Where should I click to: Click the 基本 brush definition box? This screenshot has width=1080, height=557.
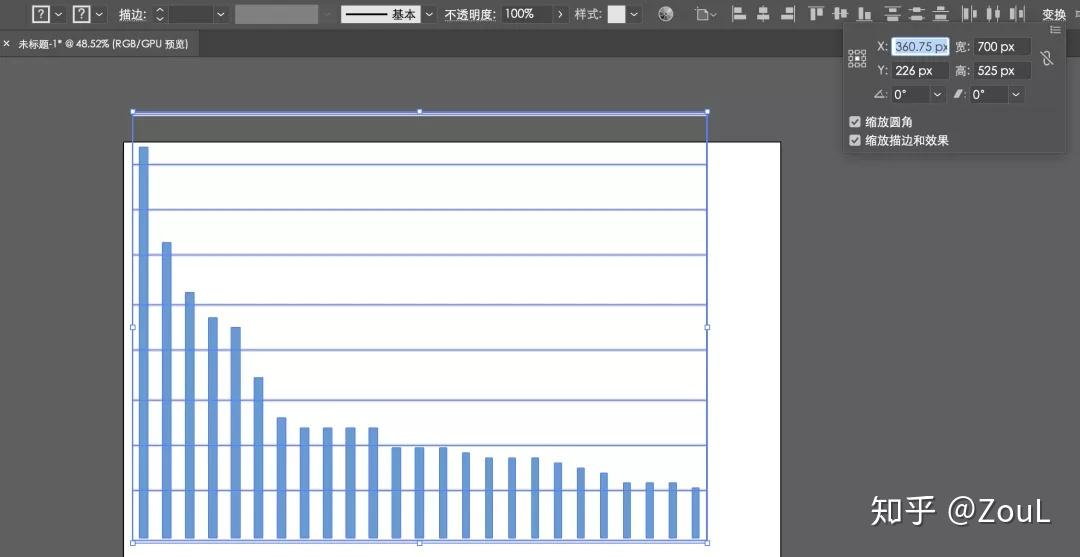(x=381, y=14)
